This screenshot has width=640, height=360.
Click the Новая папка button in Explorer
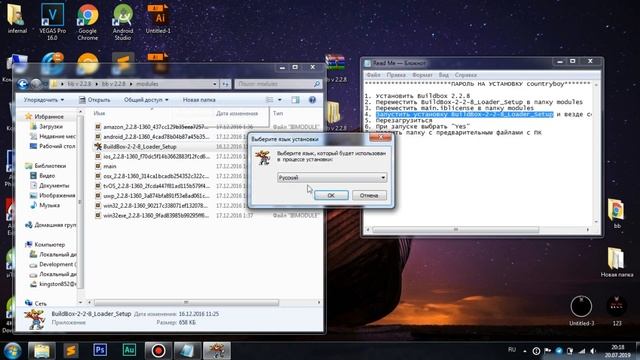pyautogui.click(x=199, y=100)
